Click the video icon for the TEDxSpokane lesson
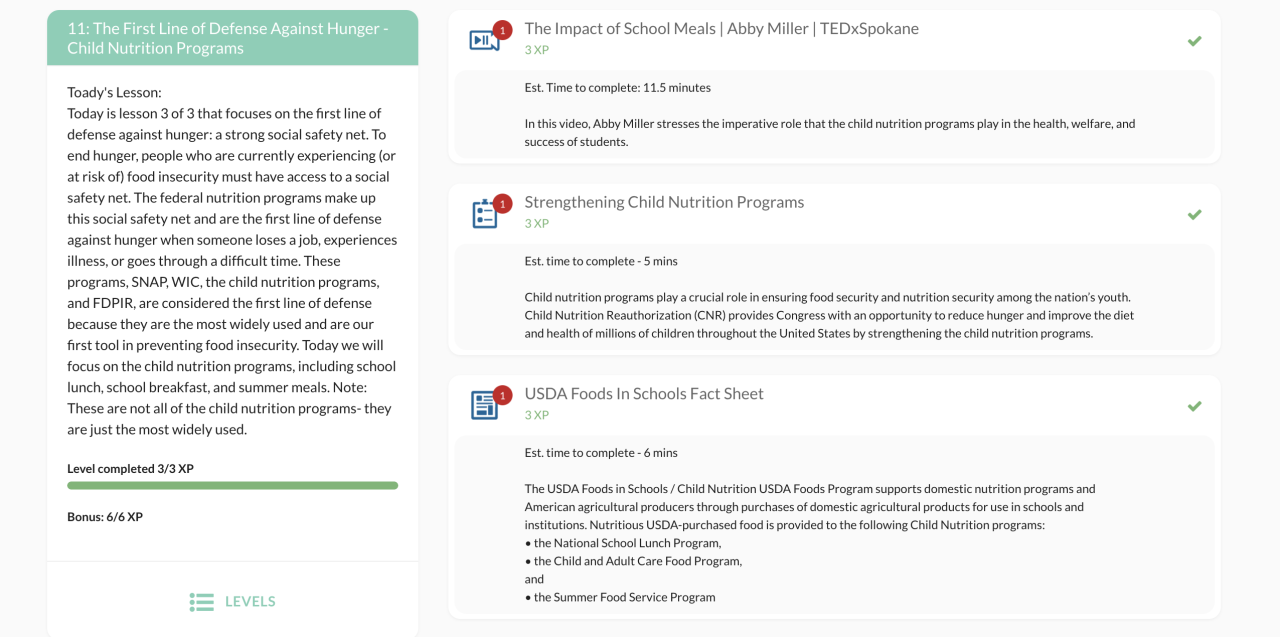This screenshot has height=637, width=1280. coord(483,41)
